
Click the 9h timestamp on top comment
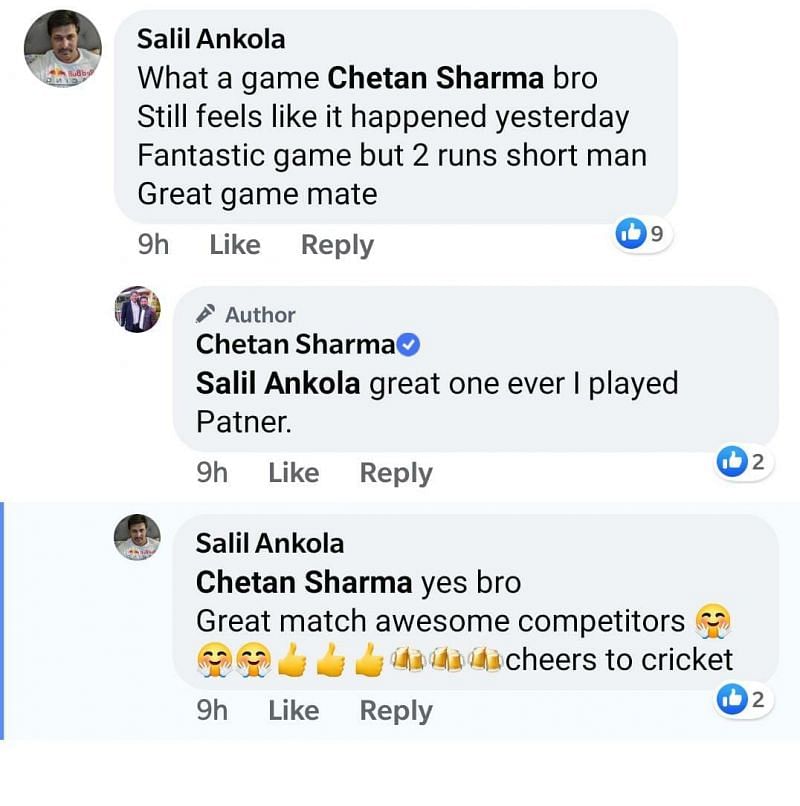click(x=153, y=245)
